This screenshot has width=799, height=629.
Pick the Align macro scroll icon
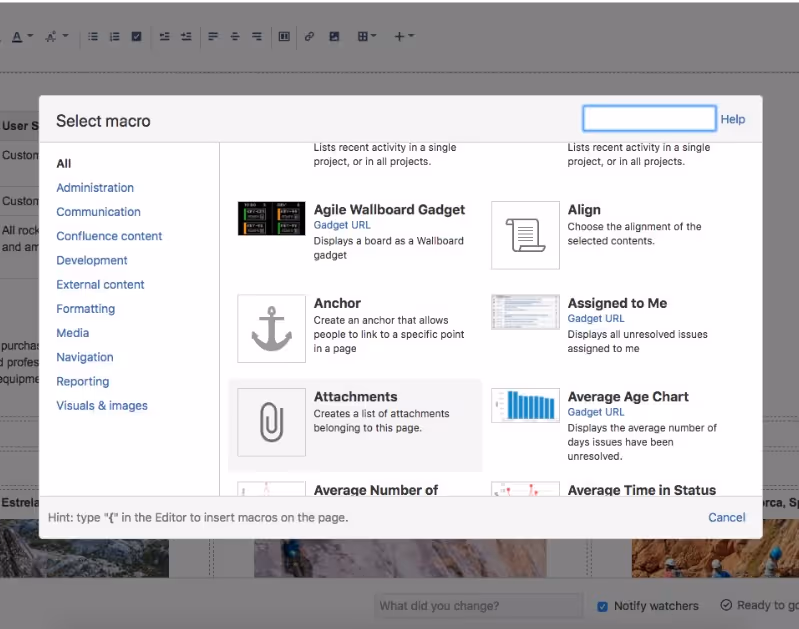[x=525, y=235]
